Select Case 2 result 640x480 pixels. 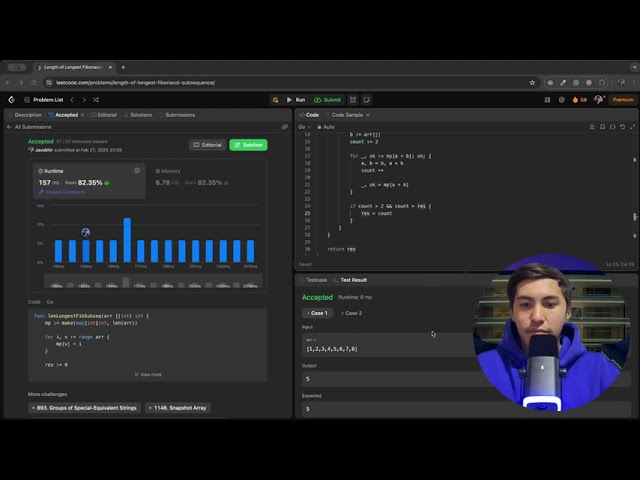(351, 313)
